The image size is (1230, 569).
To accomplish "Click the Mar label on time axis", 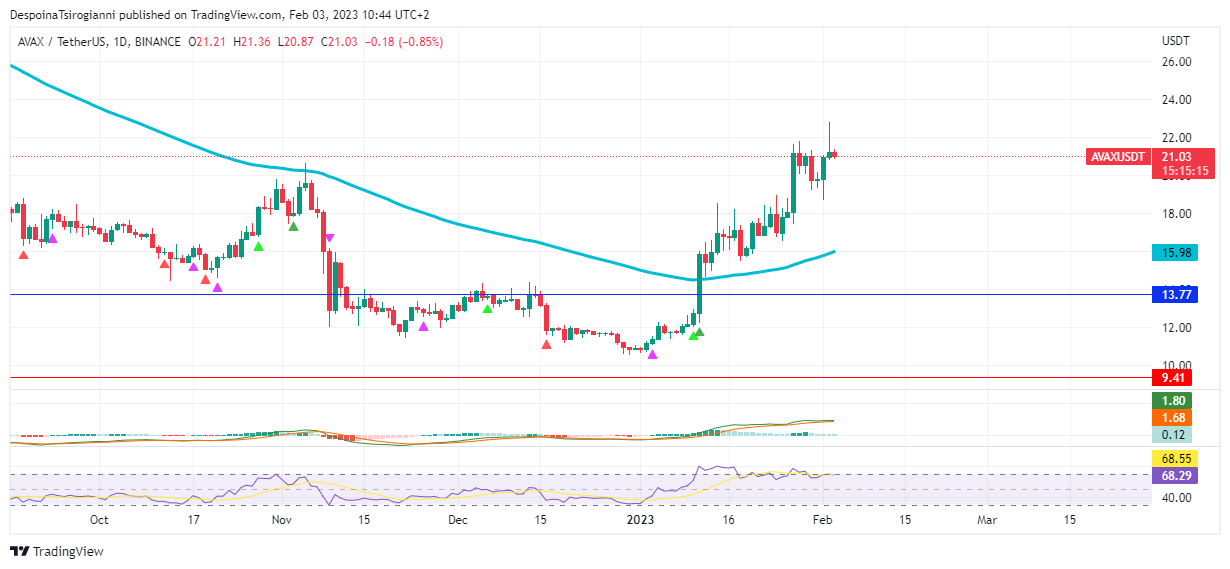I will (987, 521).
